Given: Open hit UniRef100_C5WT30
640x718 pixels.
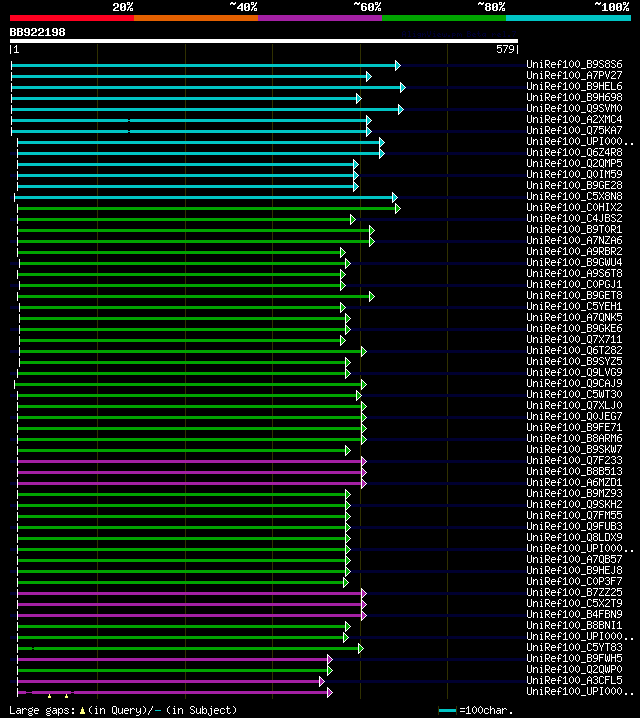Looking at the screenshot, I should (574, 394).
